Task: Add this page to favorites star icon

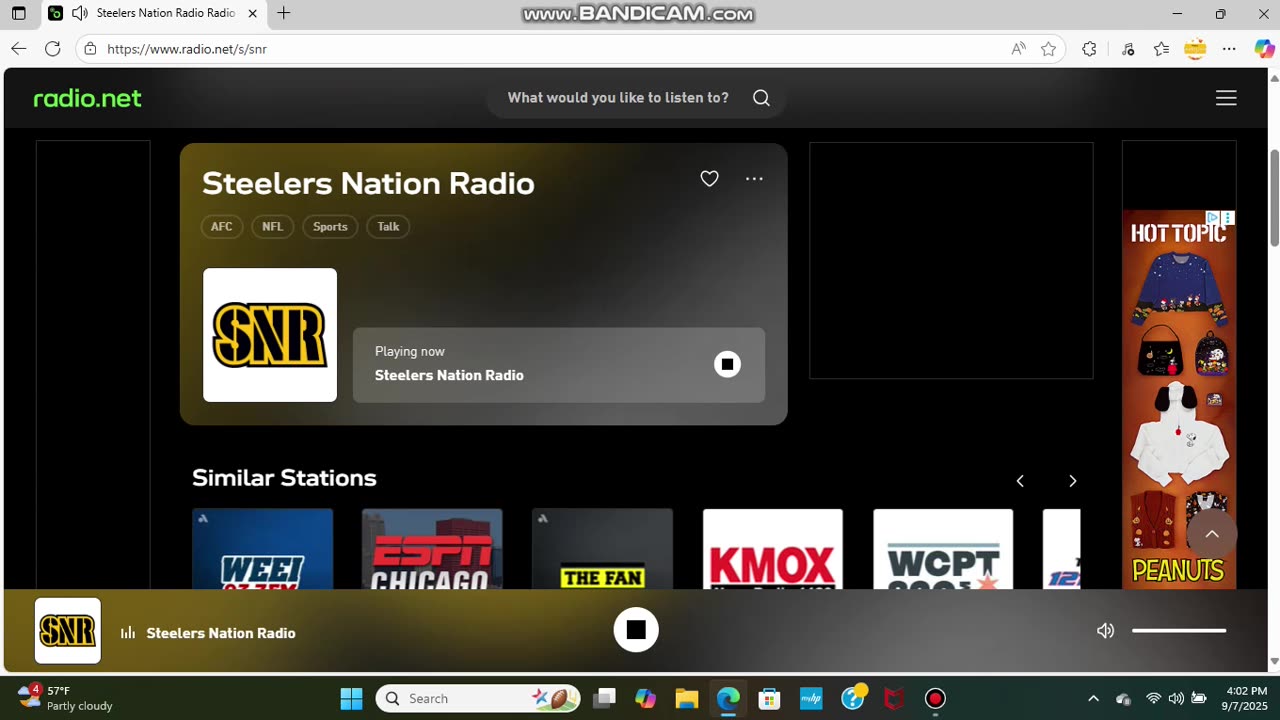Action: point(1048,49)
